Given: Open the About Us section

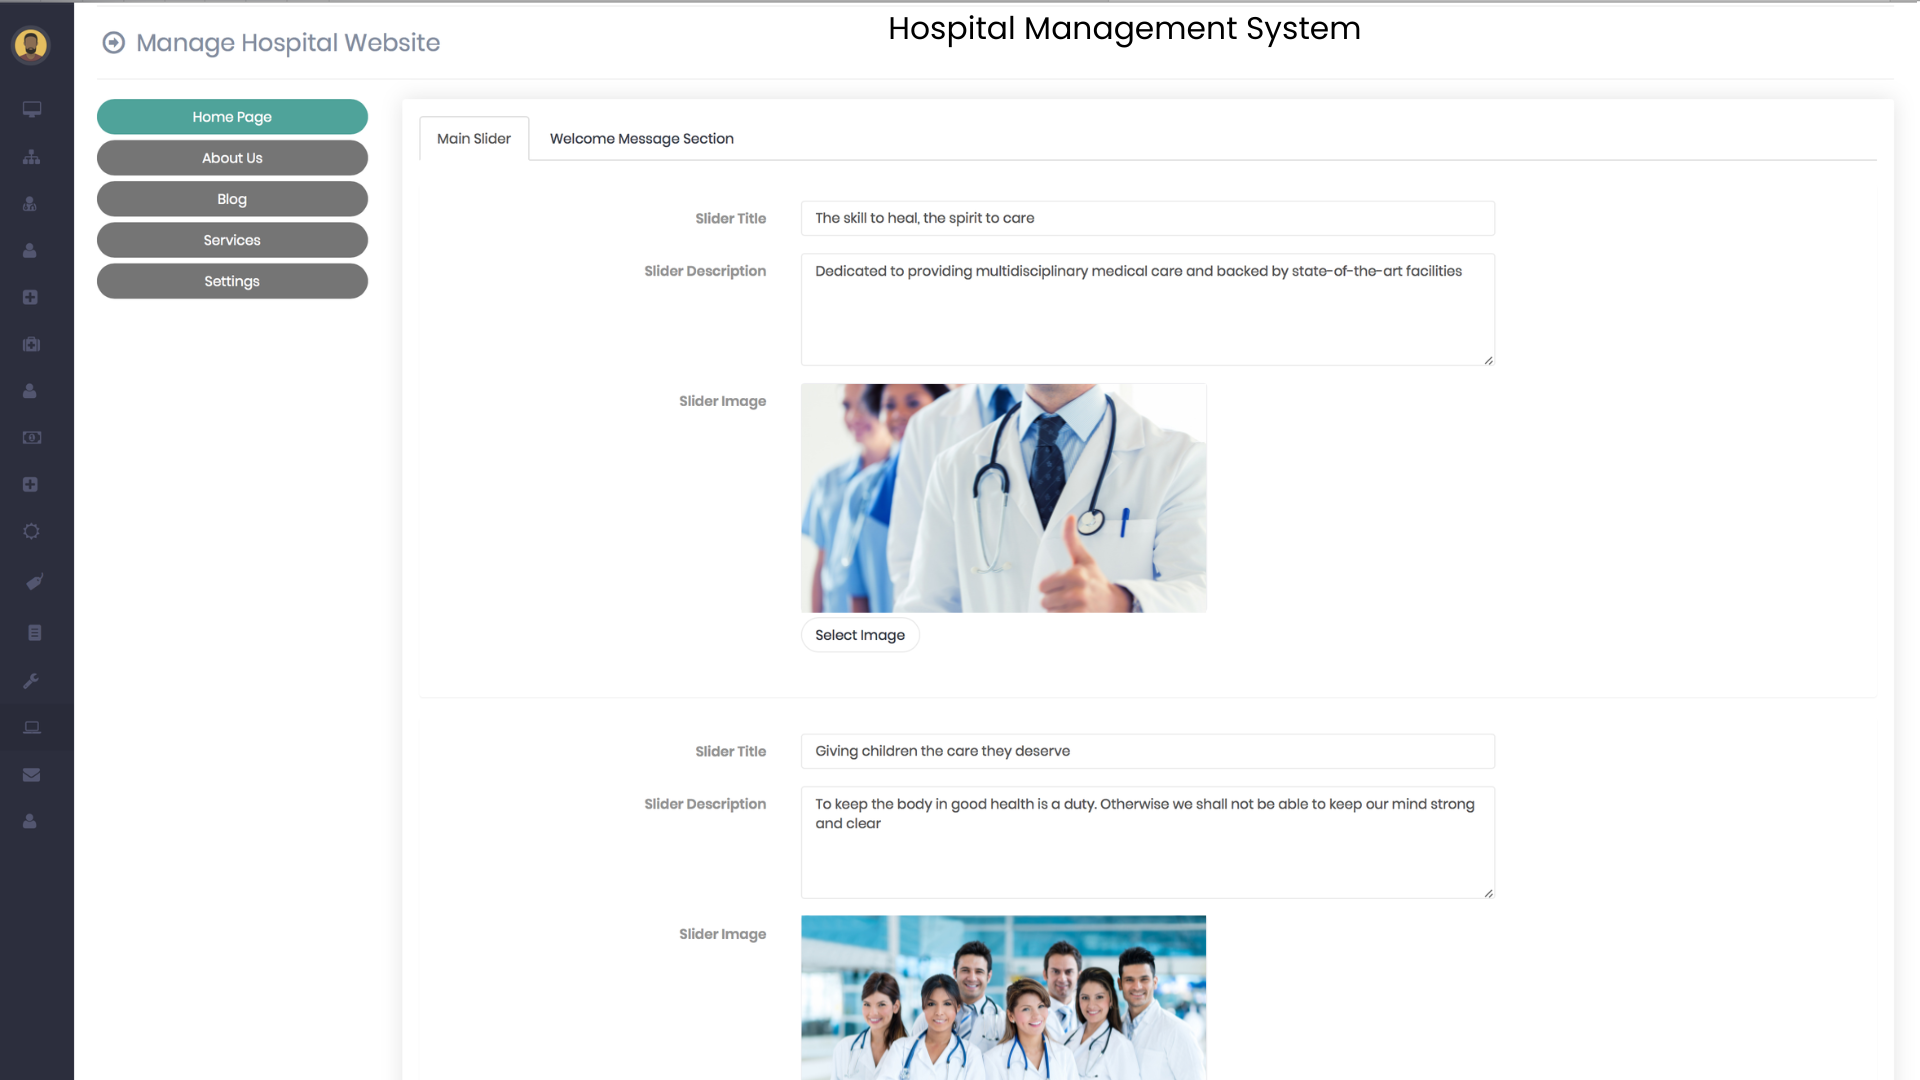Looking at the screenshot, I should 232,158.
